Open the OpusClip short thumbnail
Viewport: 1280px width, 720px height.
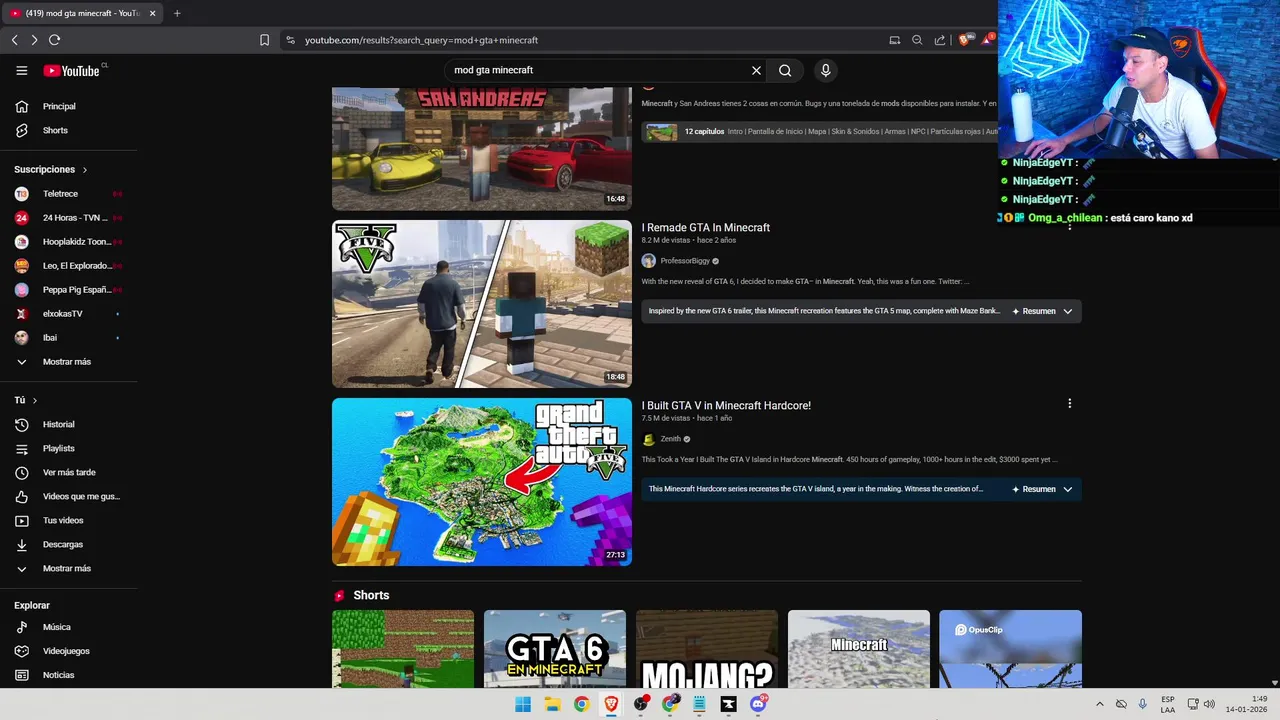point(1010,649)
